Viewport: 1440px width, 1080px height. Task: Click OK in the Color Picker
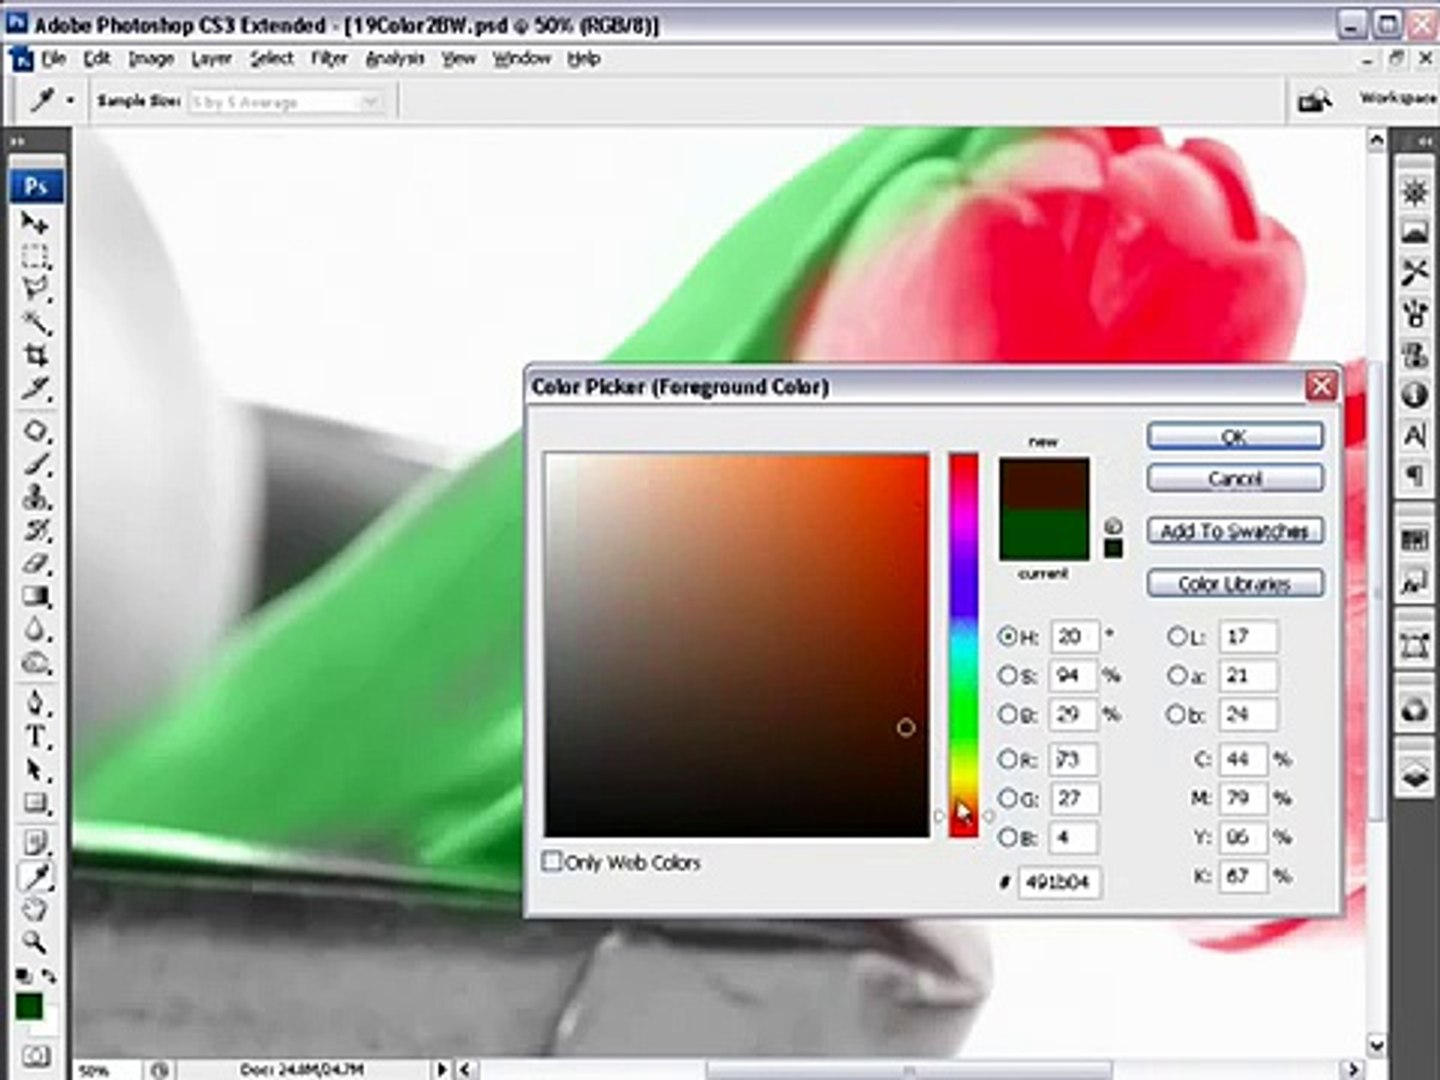tap(1235, 437)
